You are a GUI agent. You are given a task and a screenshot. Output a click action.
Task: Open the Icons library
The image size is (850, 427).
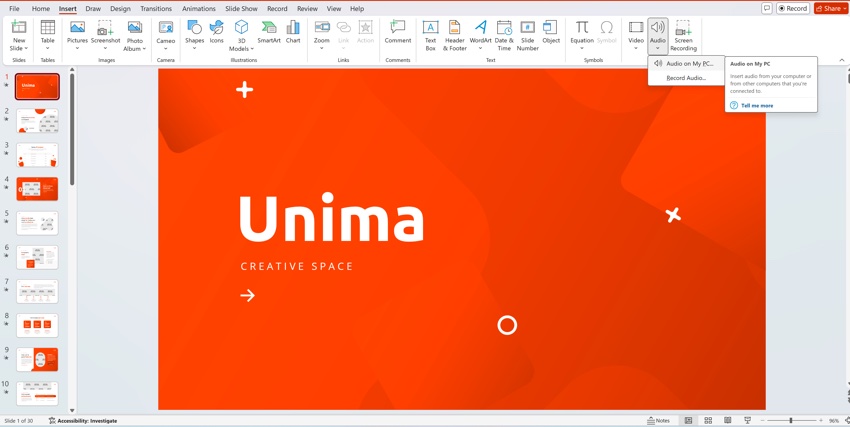point(216,33)
